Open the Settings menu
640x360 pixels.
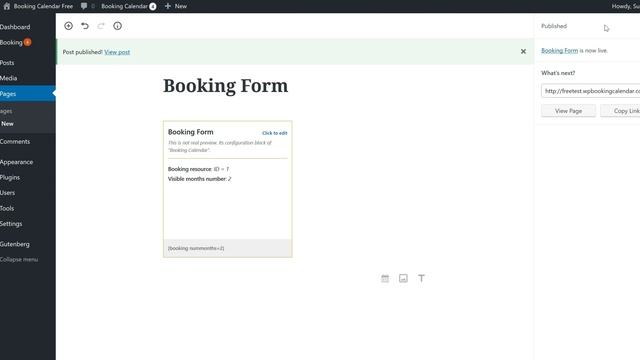point(11,224)
